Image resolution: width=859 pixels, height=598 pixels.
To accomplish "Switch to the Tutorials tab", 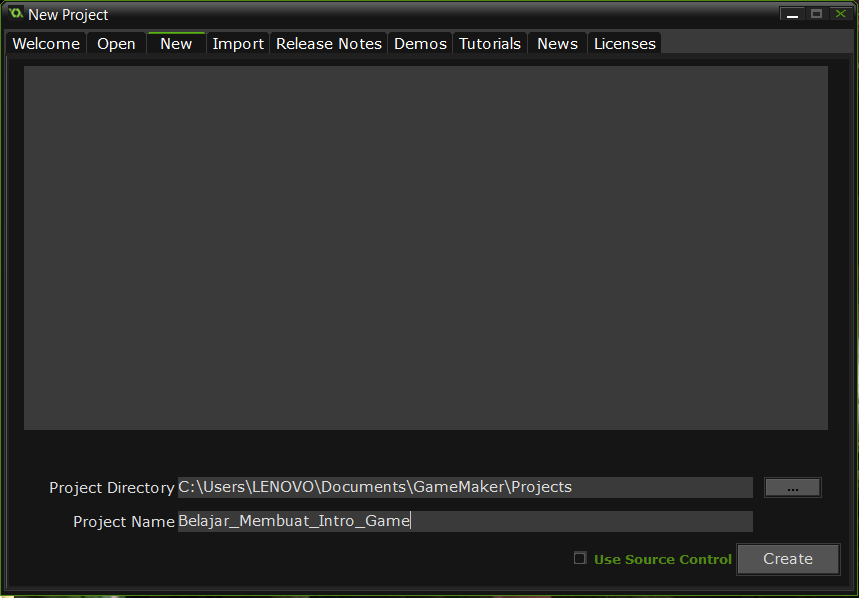I will (x=490, y=43).
